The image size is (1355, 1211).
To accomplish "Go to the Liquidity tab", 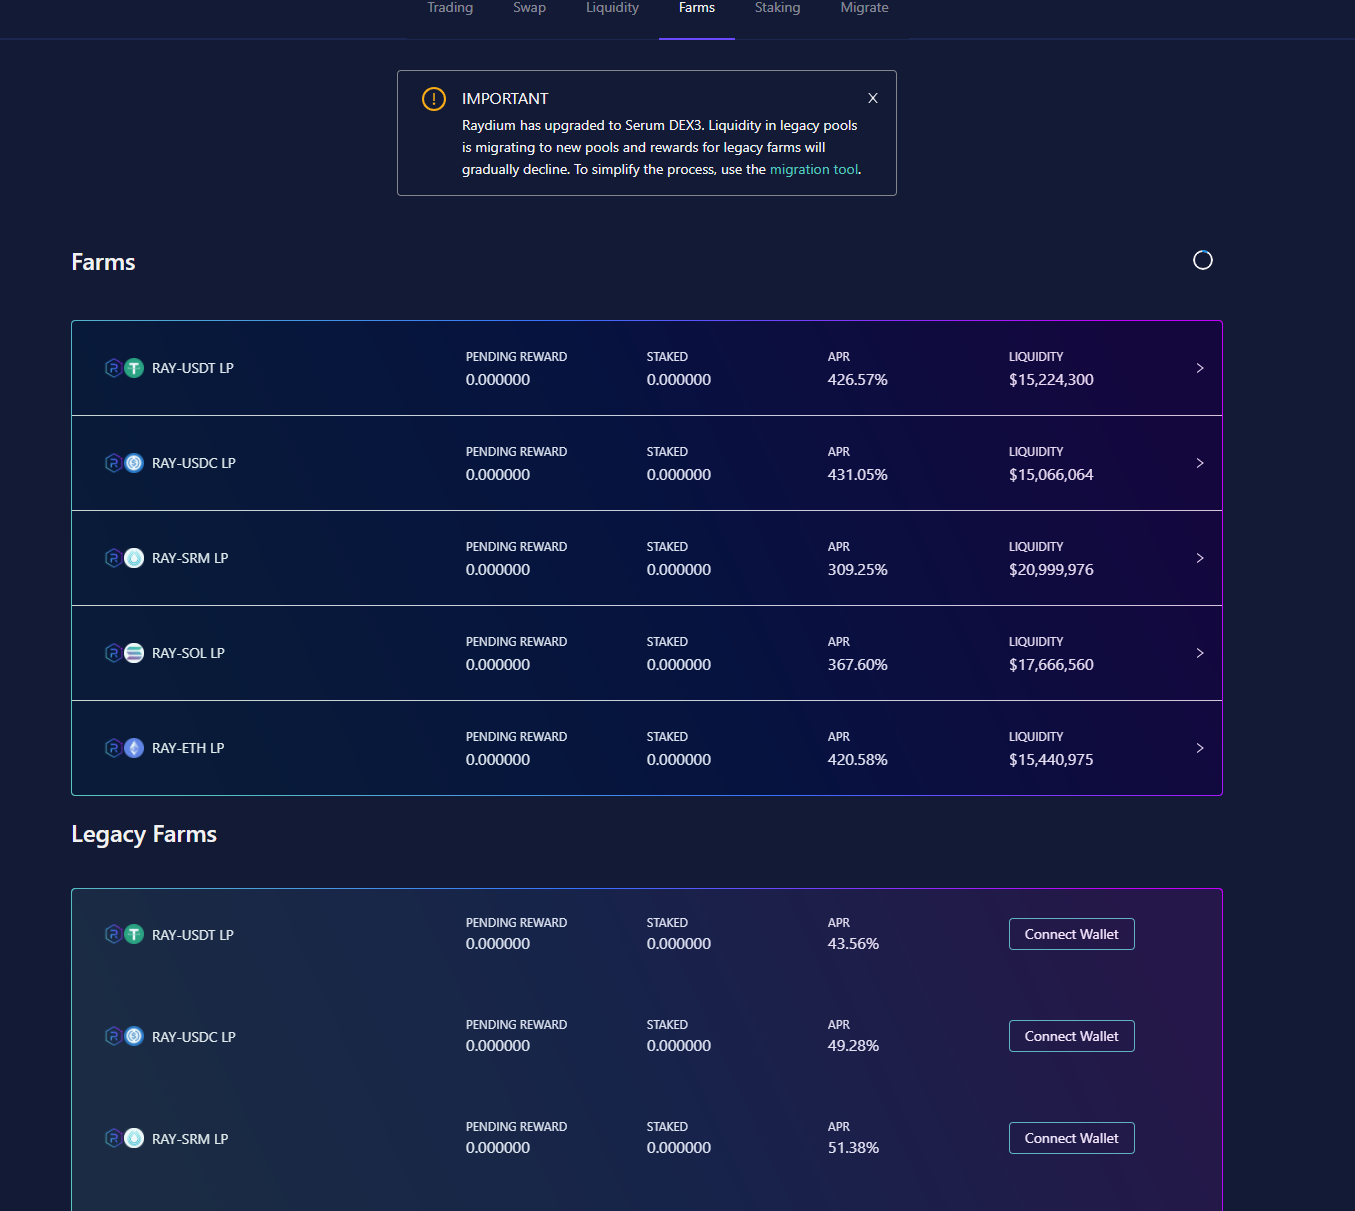I will click(x=612, y=8).
